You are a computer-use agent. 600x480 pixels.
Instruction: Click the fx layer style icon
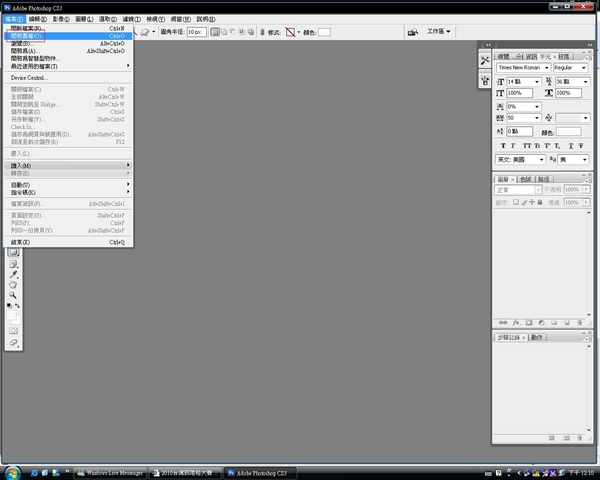[516, 323]
